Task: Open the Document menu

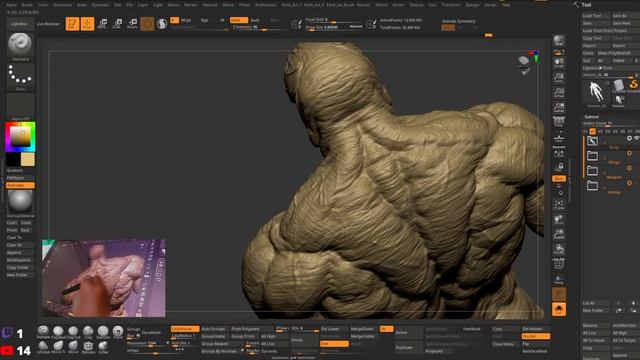Action: [x=63, y=5]
